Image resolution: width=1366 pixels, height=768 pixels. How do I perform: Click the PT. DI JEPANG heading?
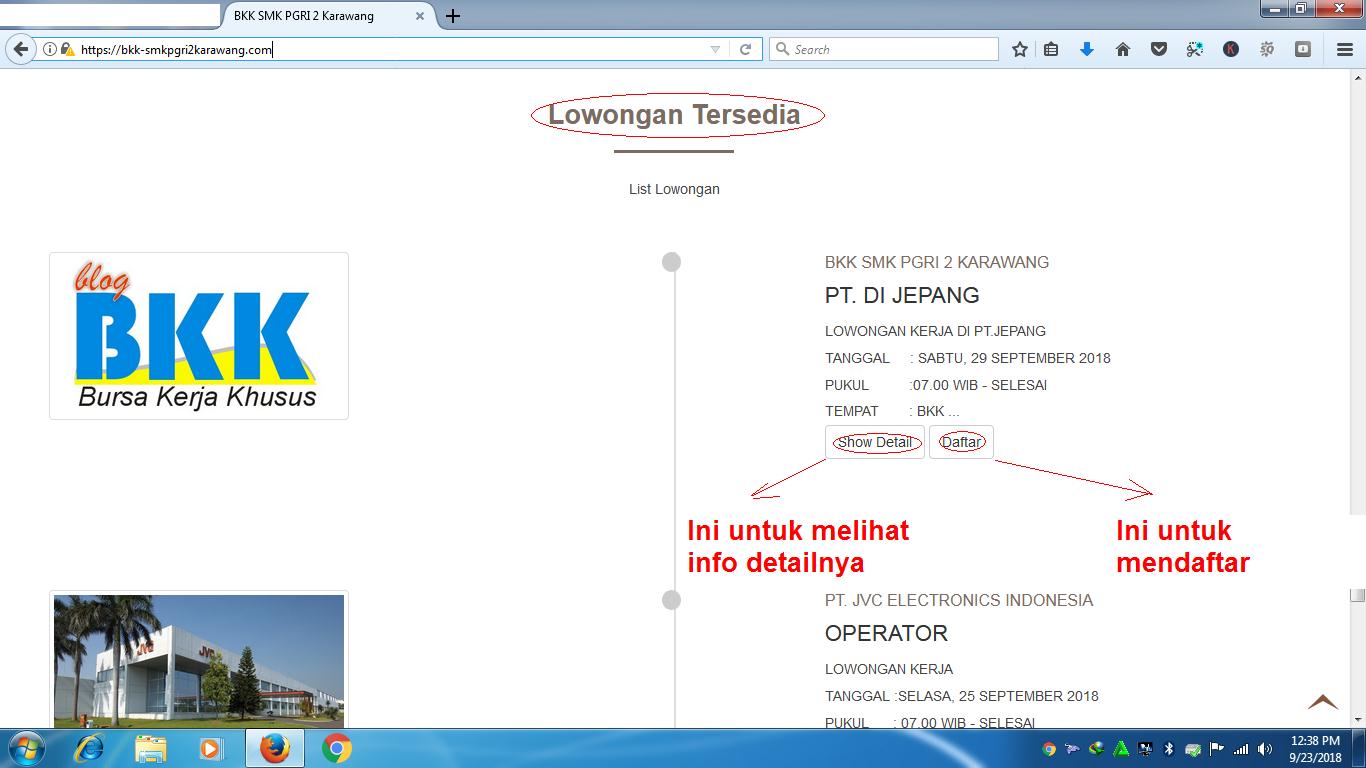[902, 295]
